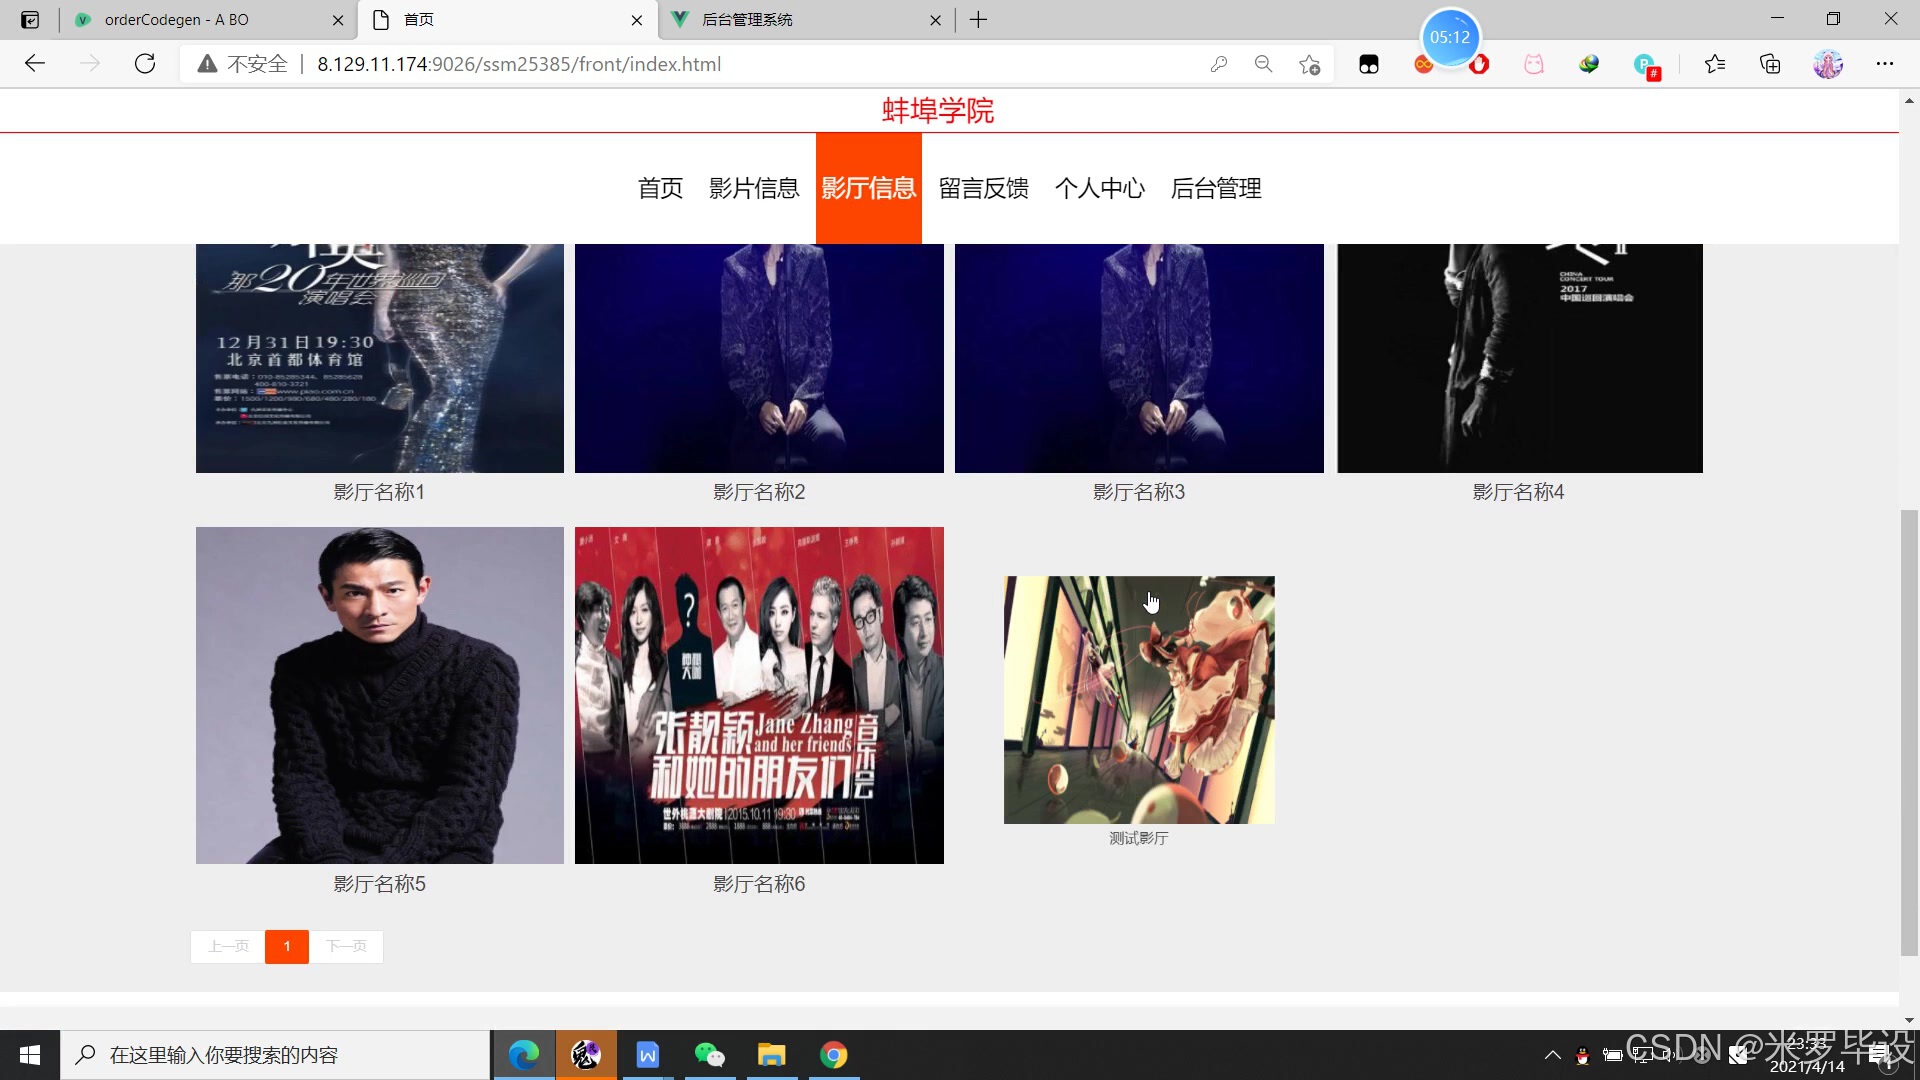This screenshot has width=1920, height=1080.
Task: Open 留言反馈 navigation menu item
Action: (x=983, y=188)
